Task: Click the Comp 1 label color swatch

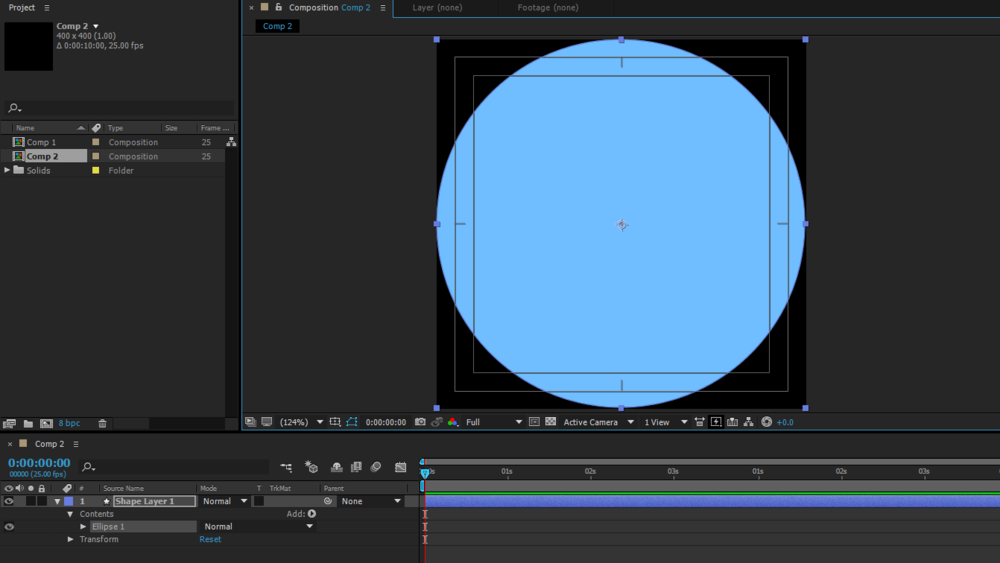Action: pos(96,142)
